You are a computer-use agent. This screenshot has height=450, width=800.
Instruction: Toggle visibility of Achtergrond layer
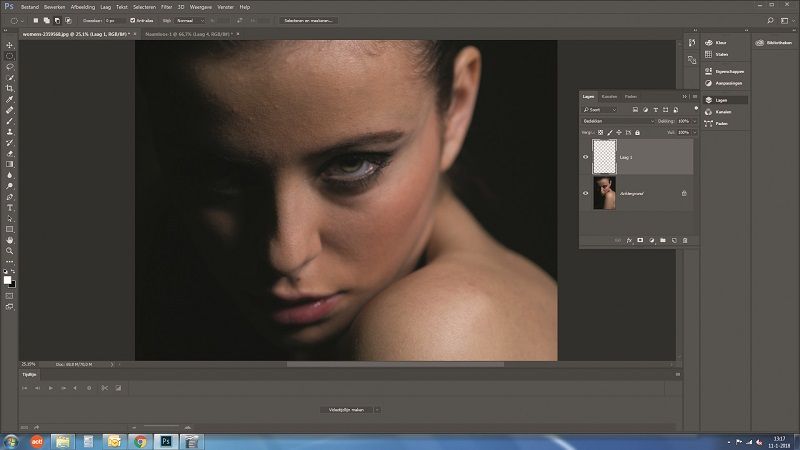586,192
